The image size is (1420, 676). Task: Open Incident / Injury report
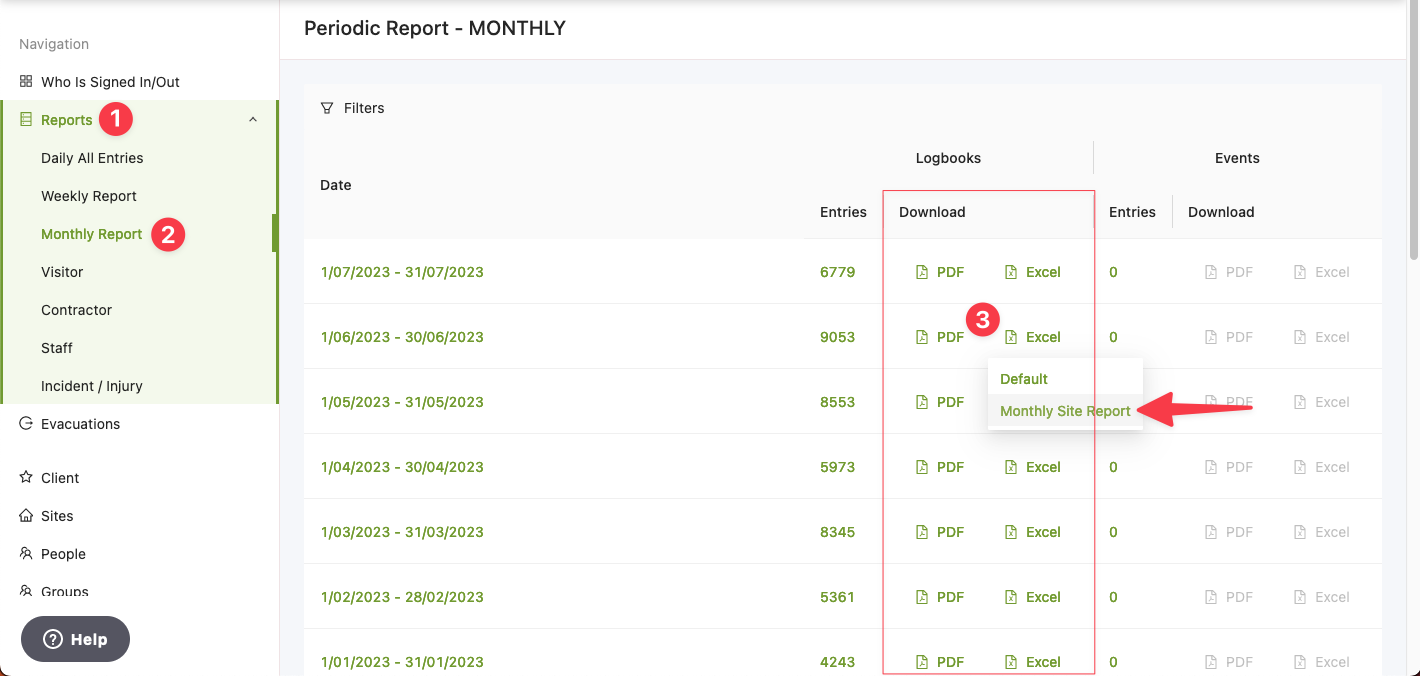click(92, 386)
